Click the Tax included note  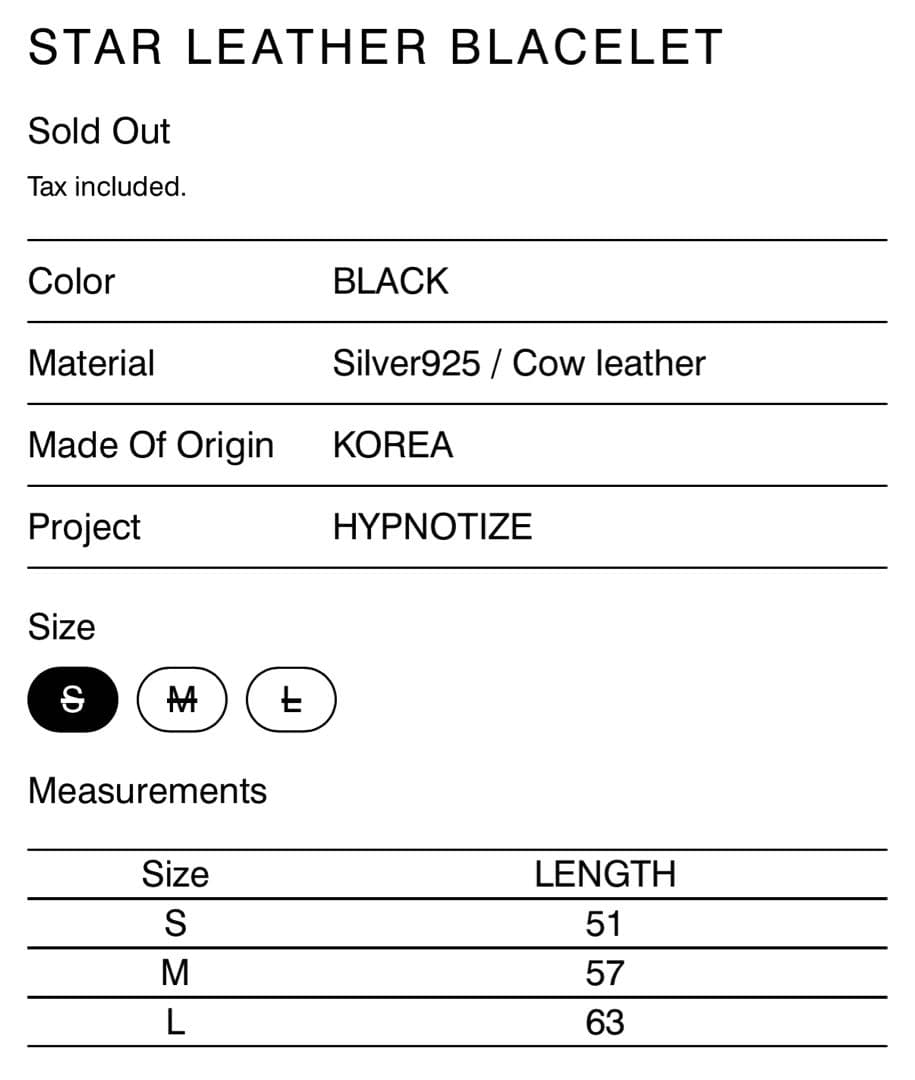[x=107, y=186]
